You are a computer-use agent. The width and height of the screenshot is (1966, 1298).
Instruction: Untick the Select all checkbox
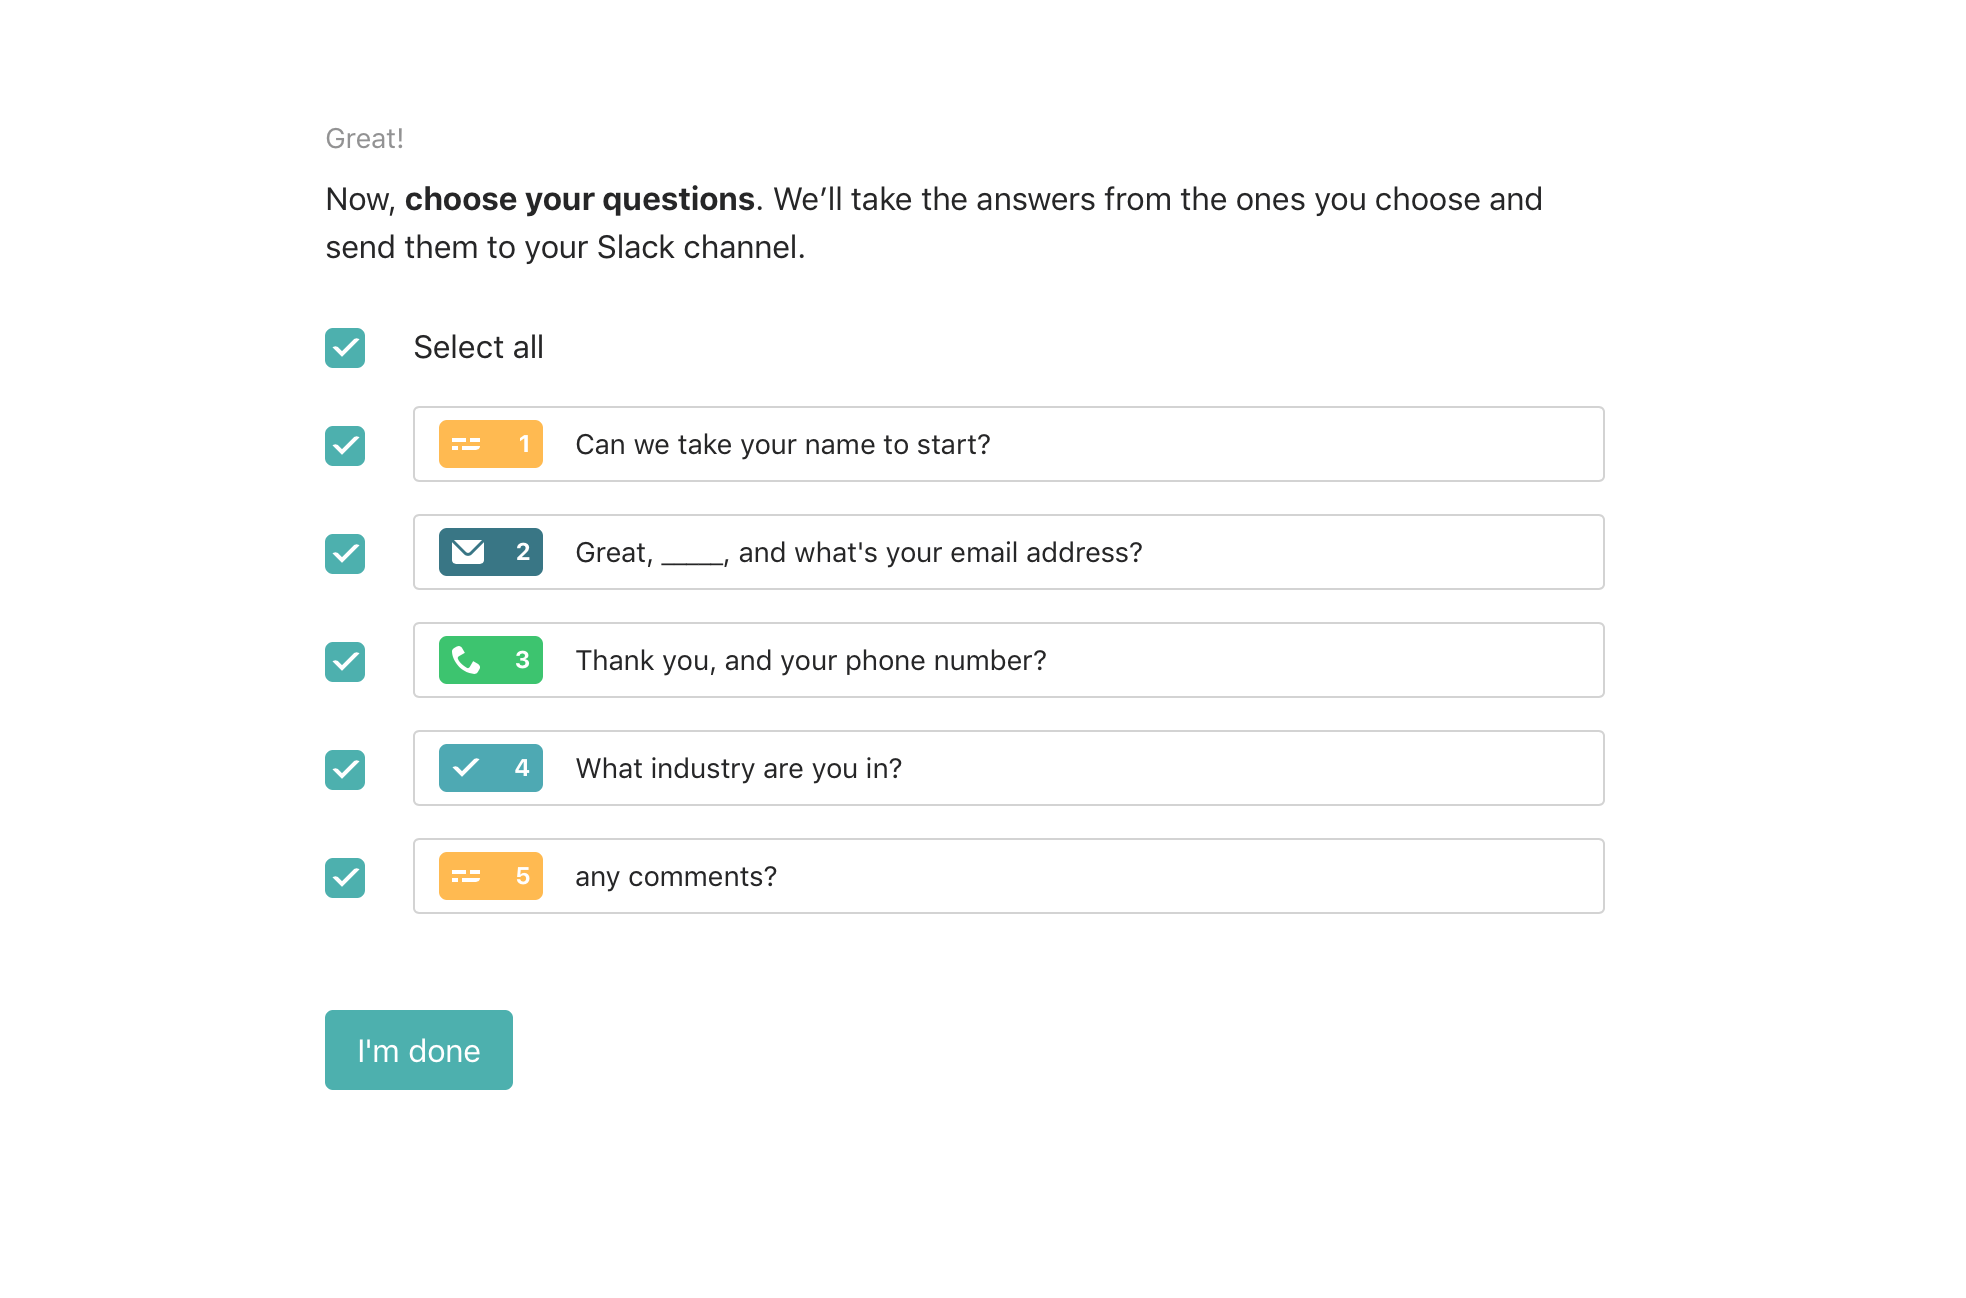345,348
